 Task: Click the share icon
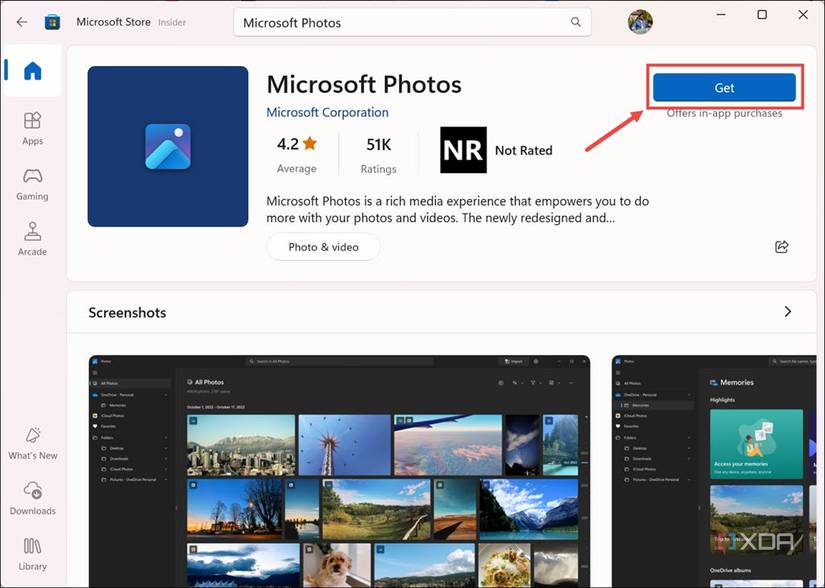pyautogui.click(x=782, y=247)
